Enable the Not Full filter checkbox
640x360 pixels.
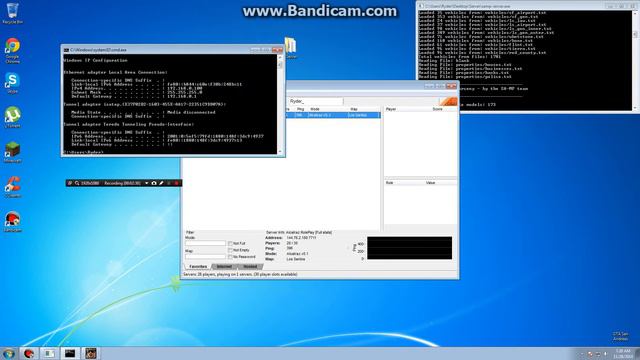pyautogui.click(x=230, y=244)
